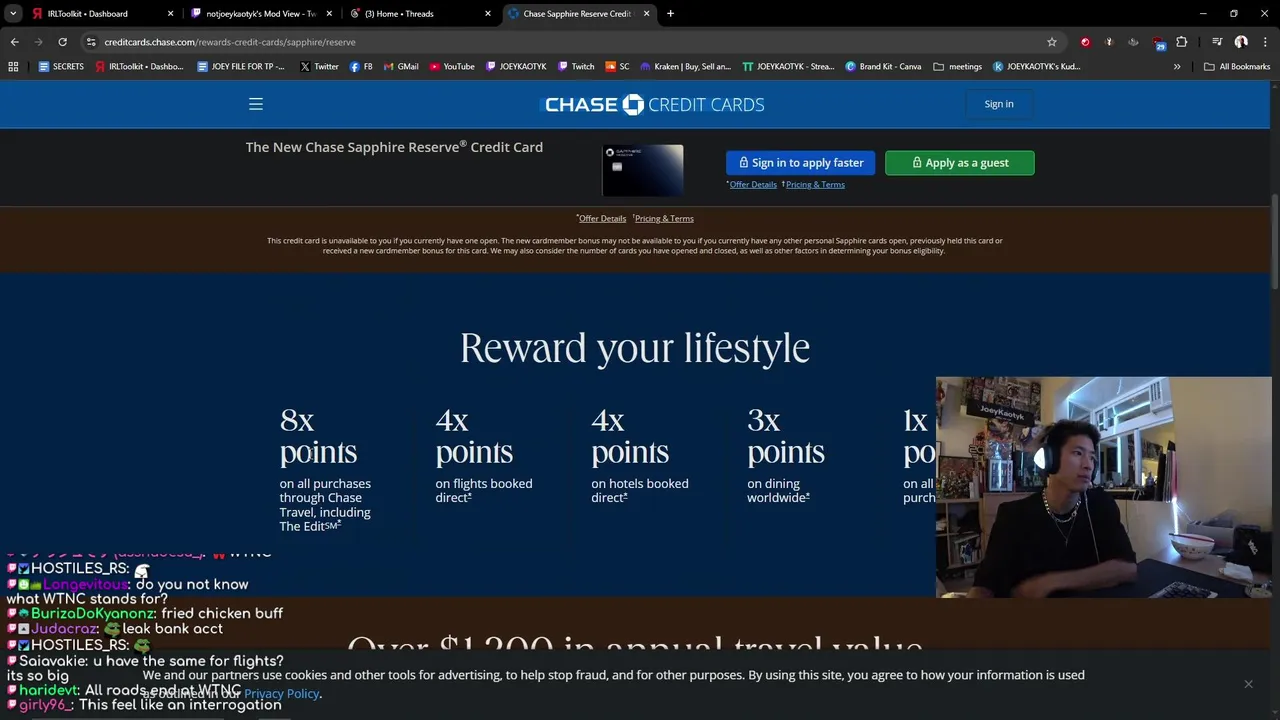Show hidden bookmarks with double chevron
Viewport: 1280px width, 720px height.
(1177, 67)
